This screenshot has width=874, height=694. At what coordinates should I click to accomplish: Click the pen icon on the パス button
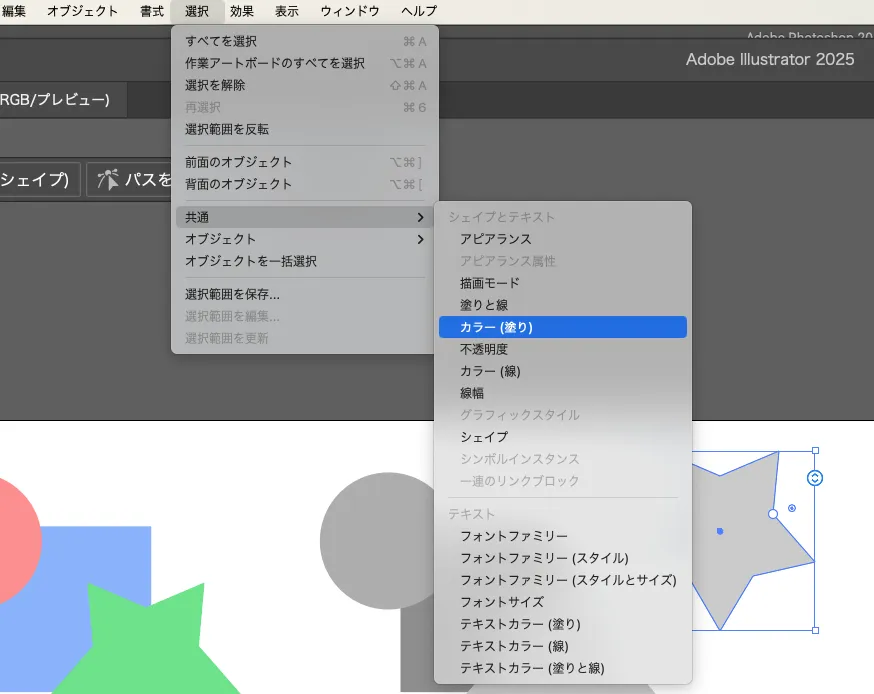pyautogui.click(x=107, y=180)
